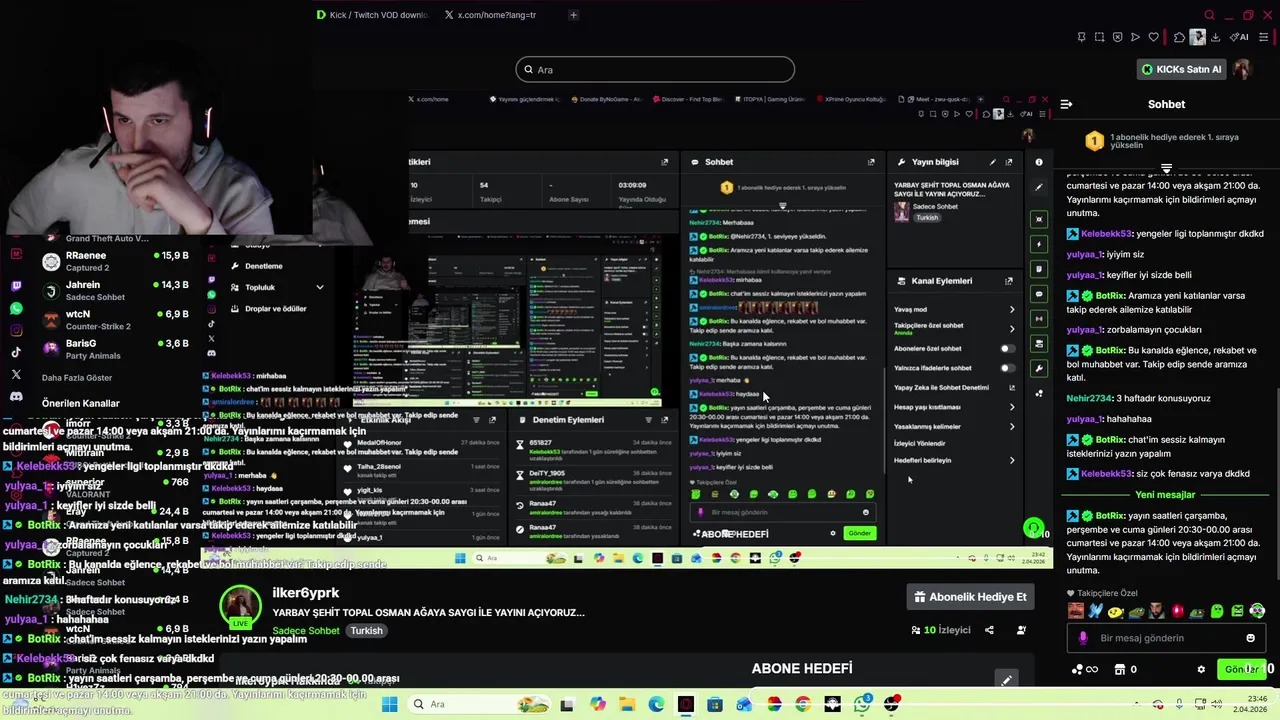The width and height of the screenshot is (1280, 720).
Task: Click the channel points infinity icon
Action: (x=1085, y=669)
